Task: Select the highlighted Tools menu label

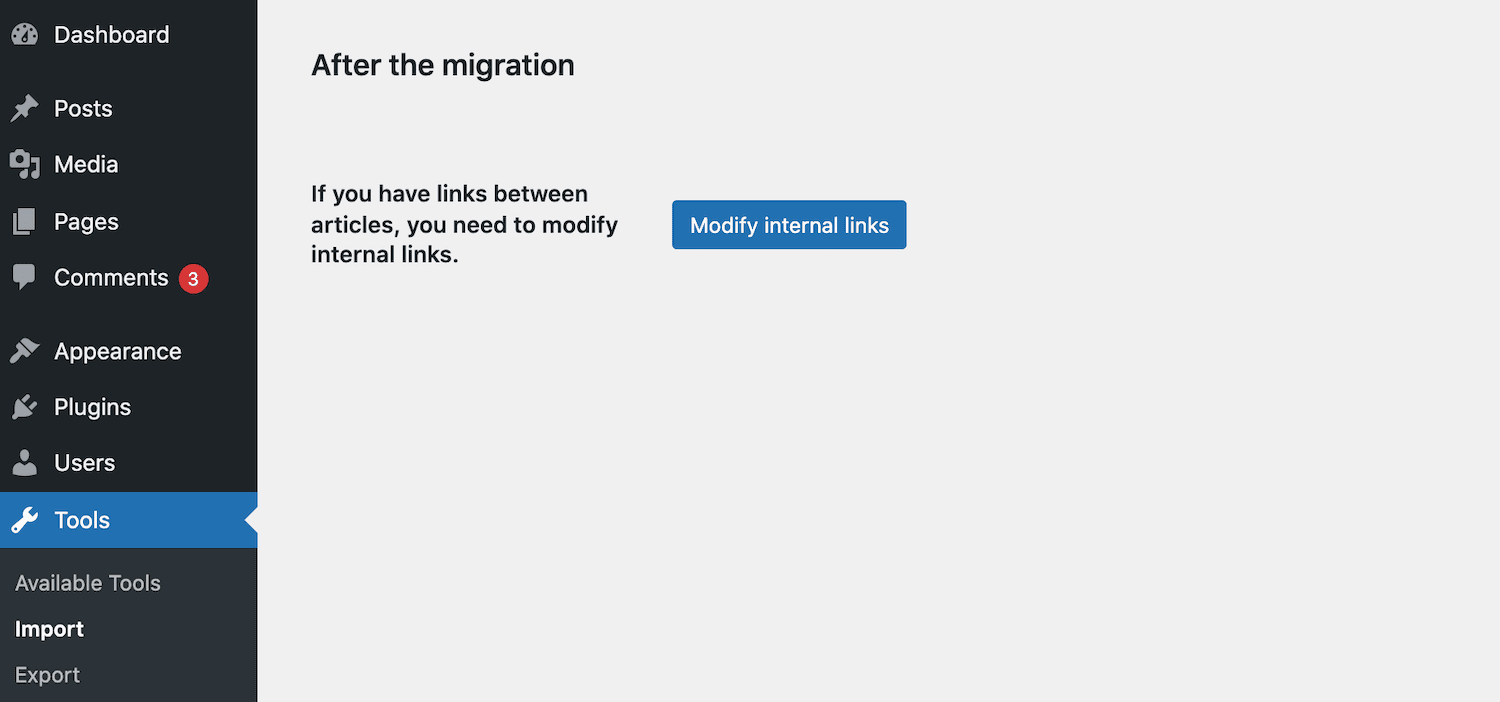Action: (x=82, y=520)
